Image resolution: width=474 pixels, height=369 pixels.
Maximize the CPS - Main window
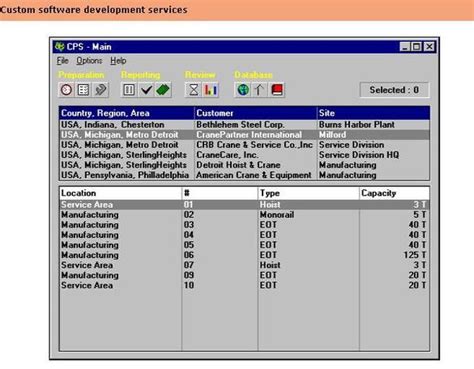tap(416, 47)
